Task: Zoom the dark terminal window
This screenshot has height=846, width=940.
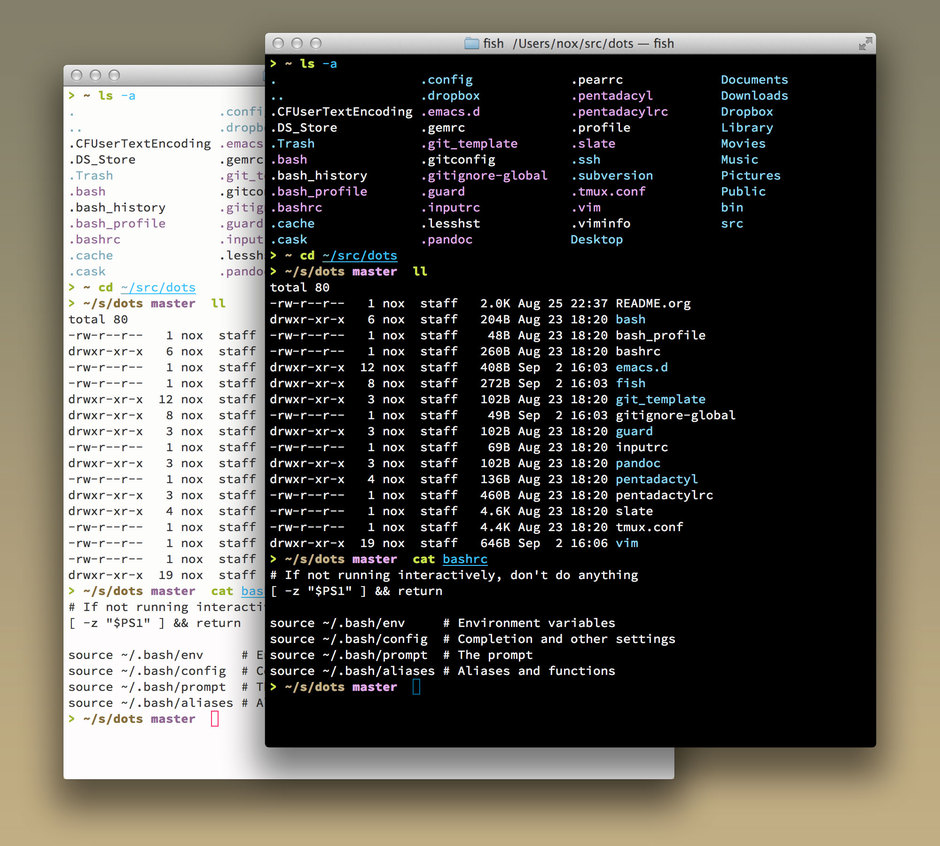Action: 316,43
